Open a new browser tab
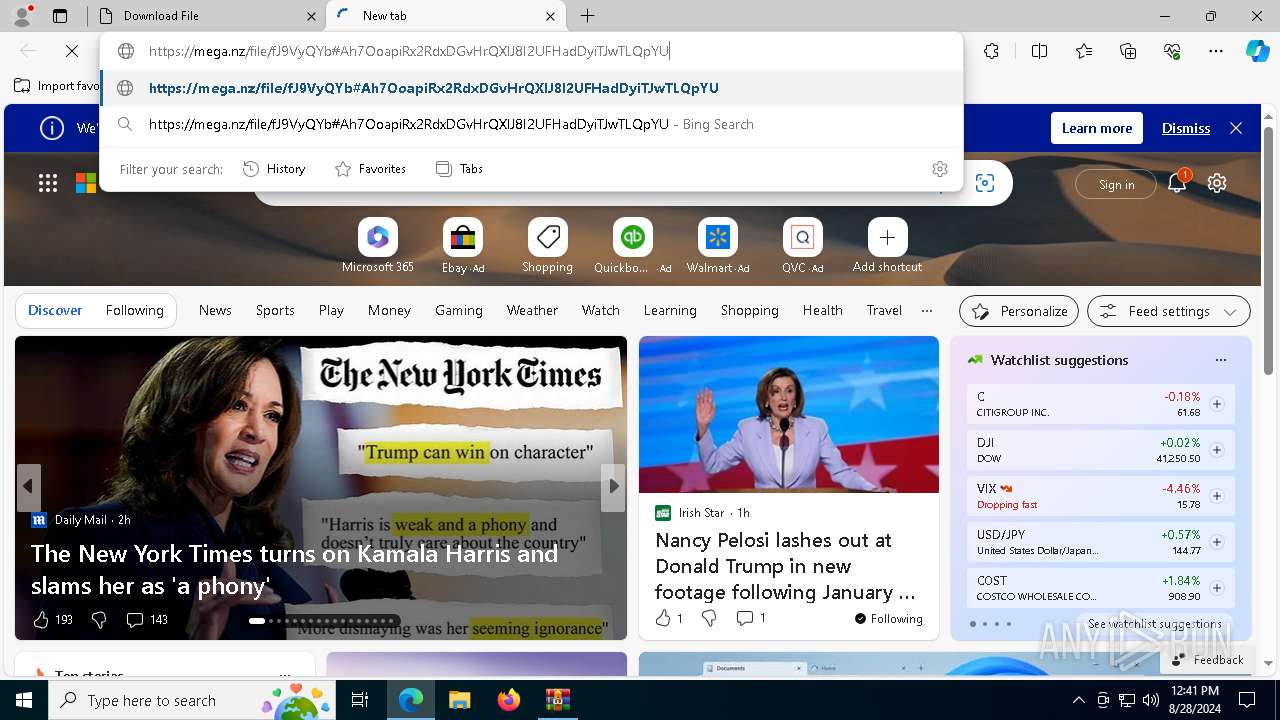This screenshot has width=1280, height=720. click(587, 16)
